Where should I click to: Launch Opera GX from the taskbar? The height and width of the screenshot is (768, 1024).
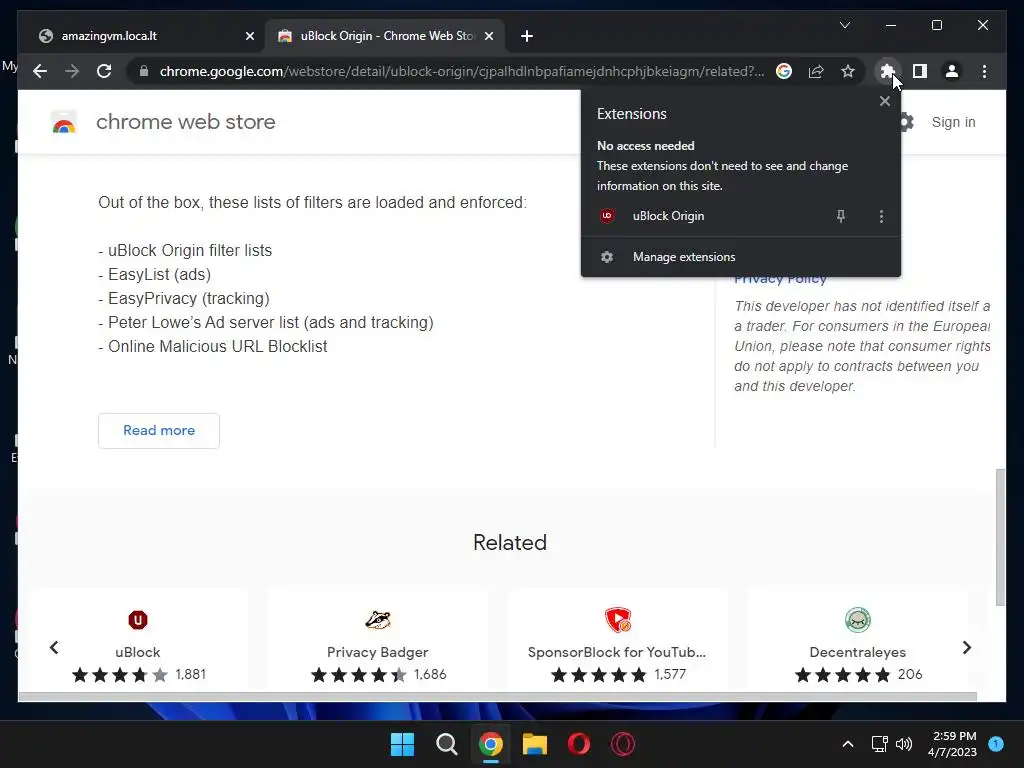pos(623,744)
